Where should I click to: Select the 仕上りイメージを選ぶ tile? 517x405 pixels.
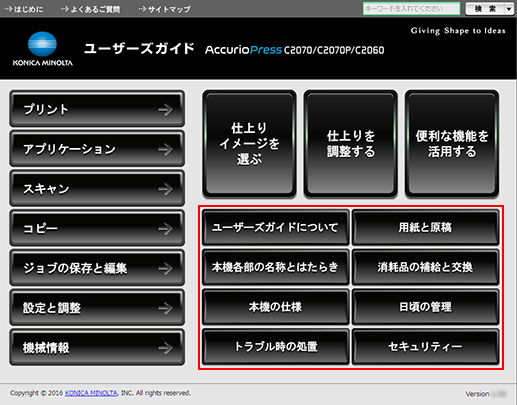[249, 144]
